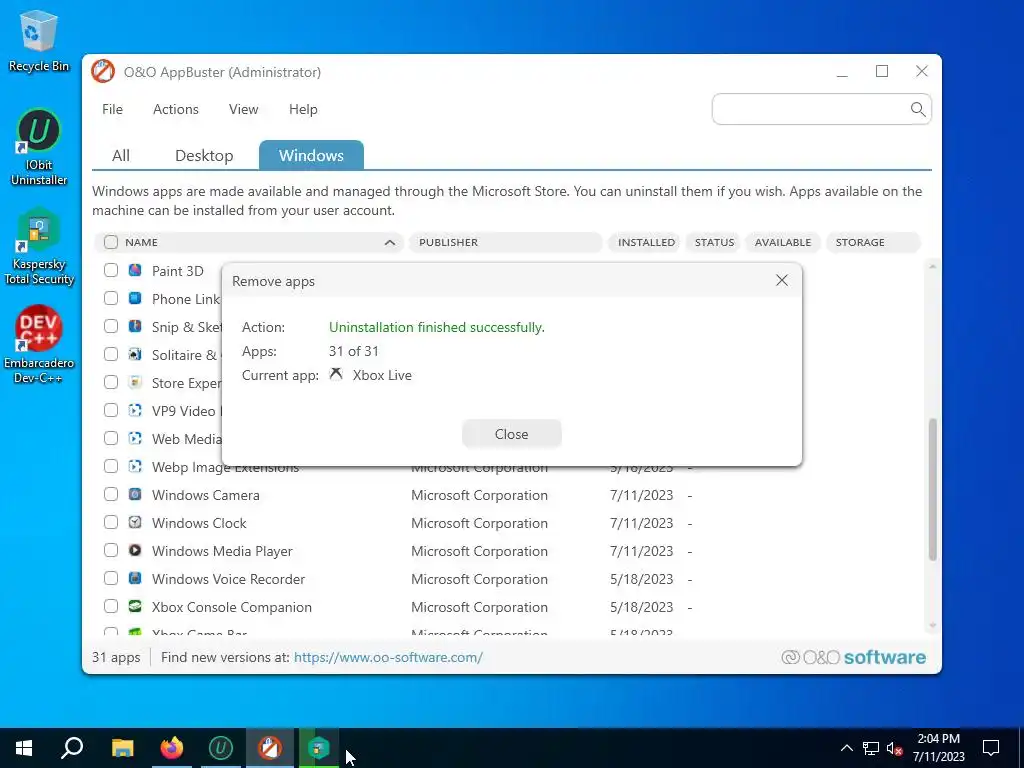Click the Kaspersky icon in the taskbar
The width and height of the screenshot is (1024, 768).
tap(319, 748)
